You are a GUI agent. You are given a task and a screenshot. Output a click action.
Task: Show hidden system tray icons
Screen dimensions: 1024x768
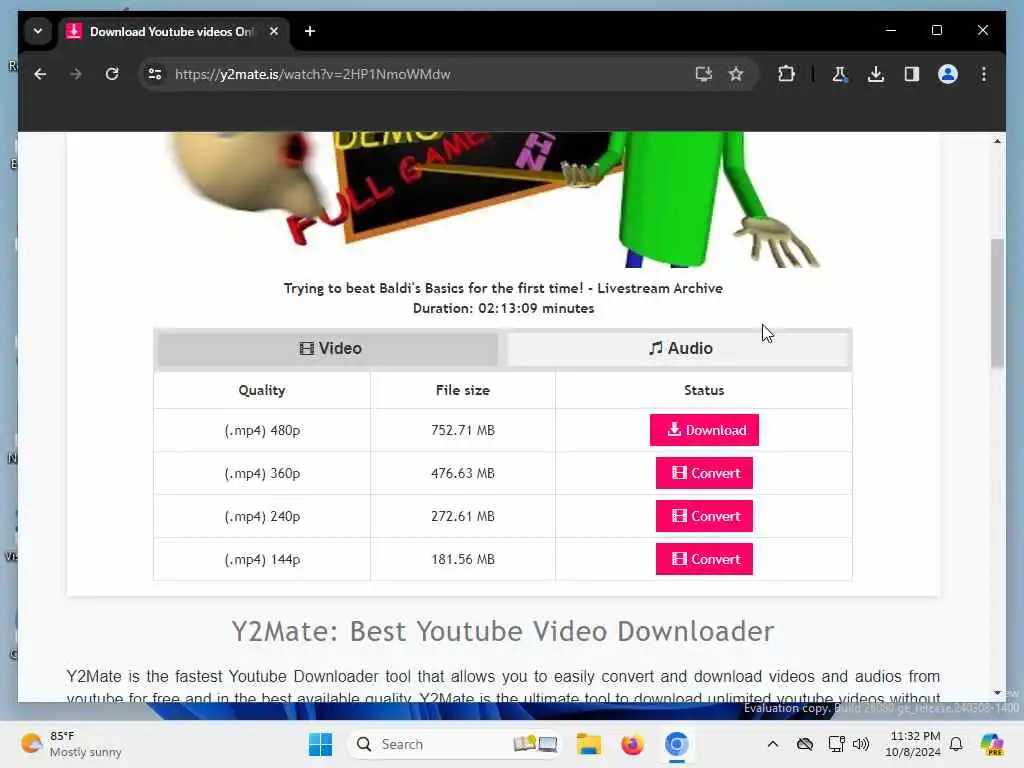773,744
